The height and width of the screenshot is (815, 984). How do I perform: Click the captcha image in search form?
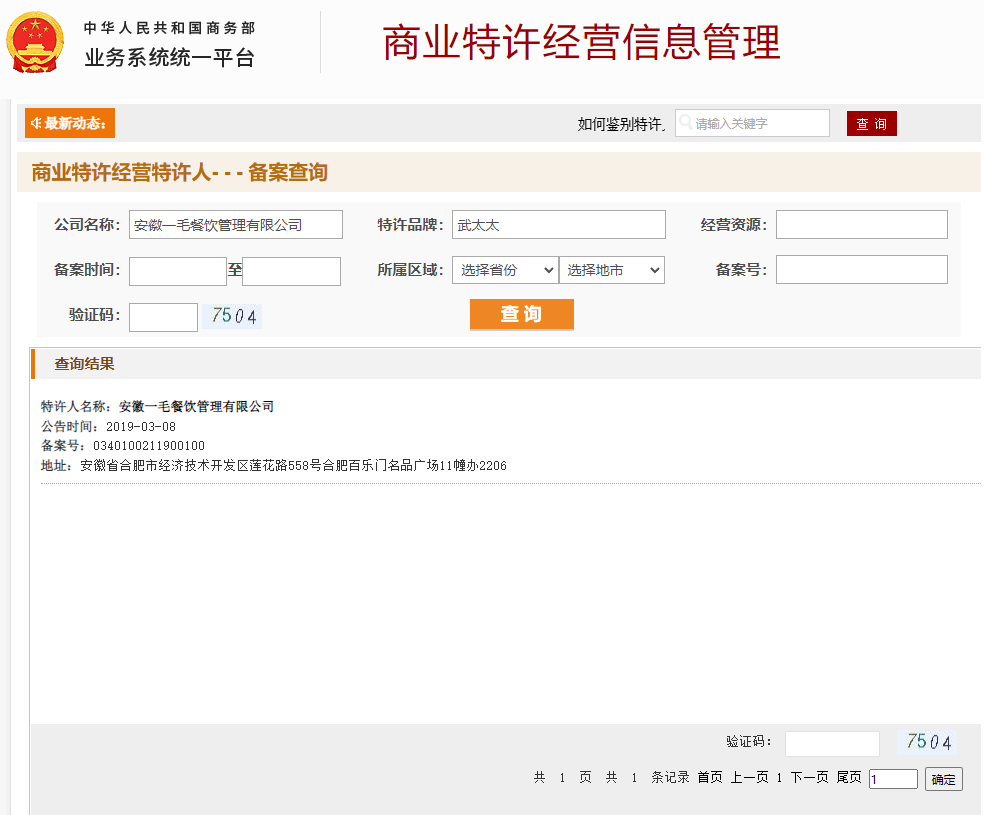(x=233, y=317)
